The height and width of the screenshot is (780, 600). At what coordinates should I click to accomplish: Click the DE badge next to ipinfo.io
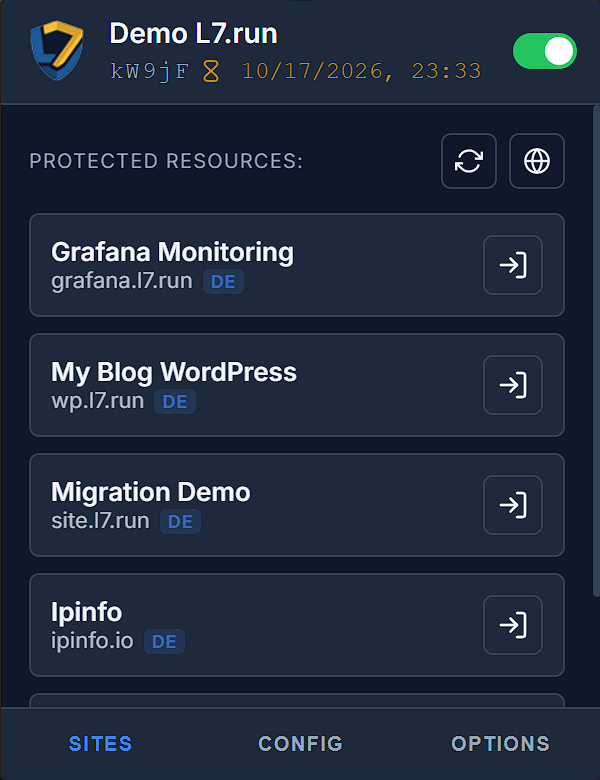[x=165, y=641]
